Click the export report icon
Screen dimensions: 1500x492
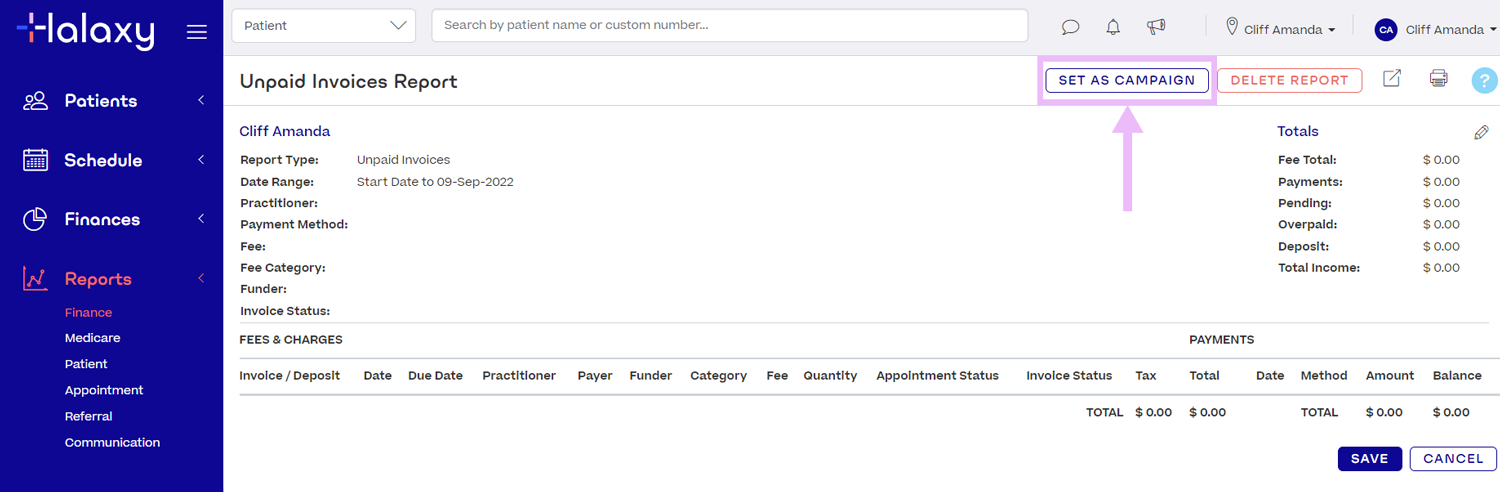pos(1392,79)
